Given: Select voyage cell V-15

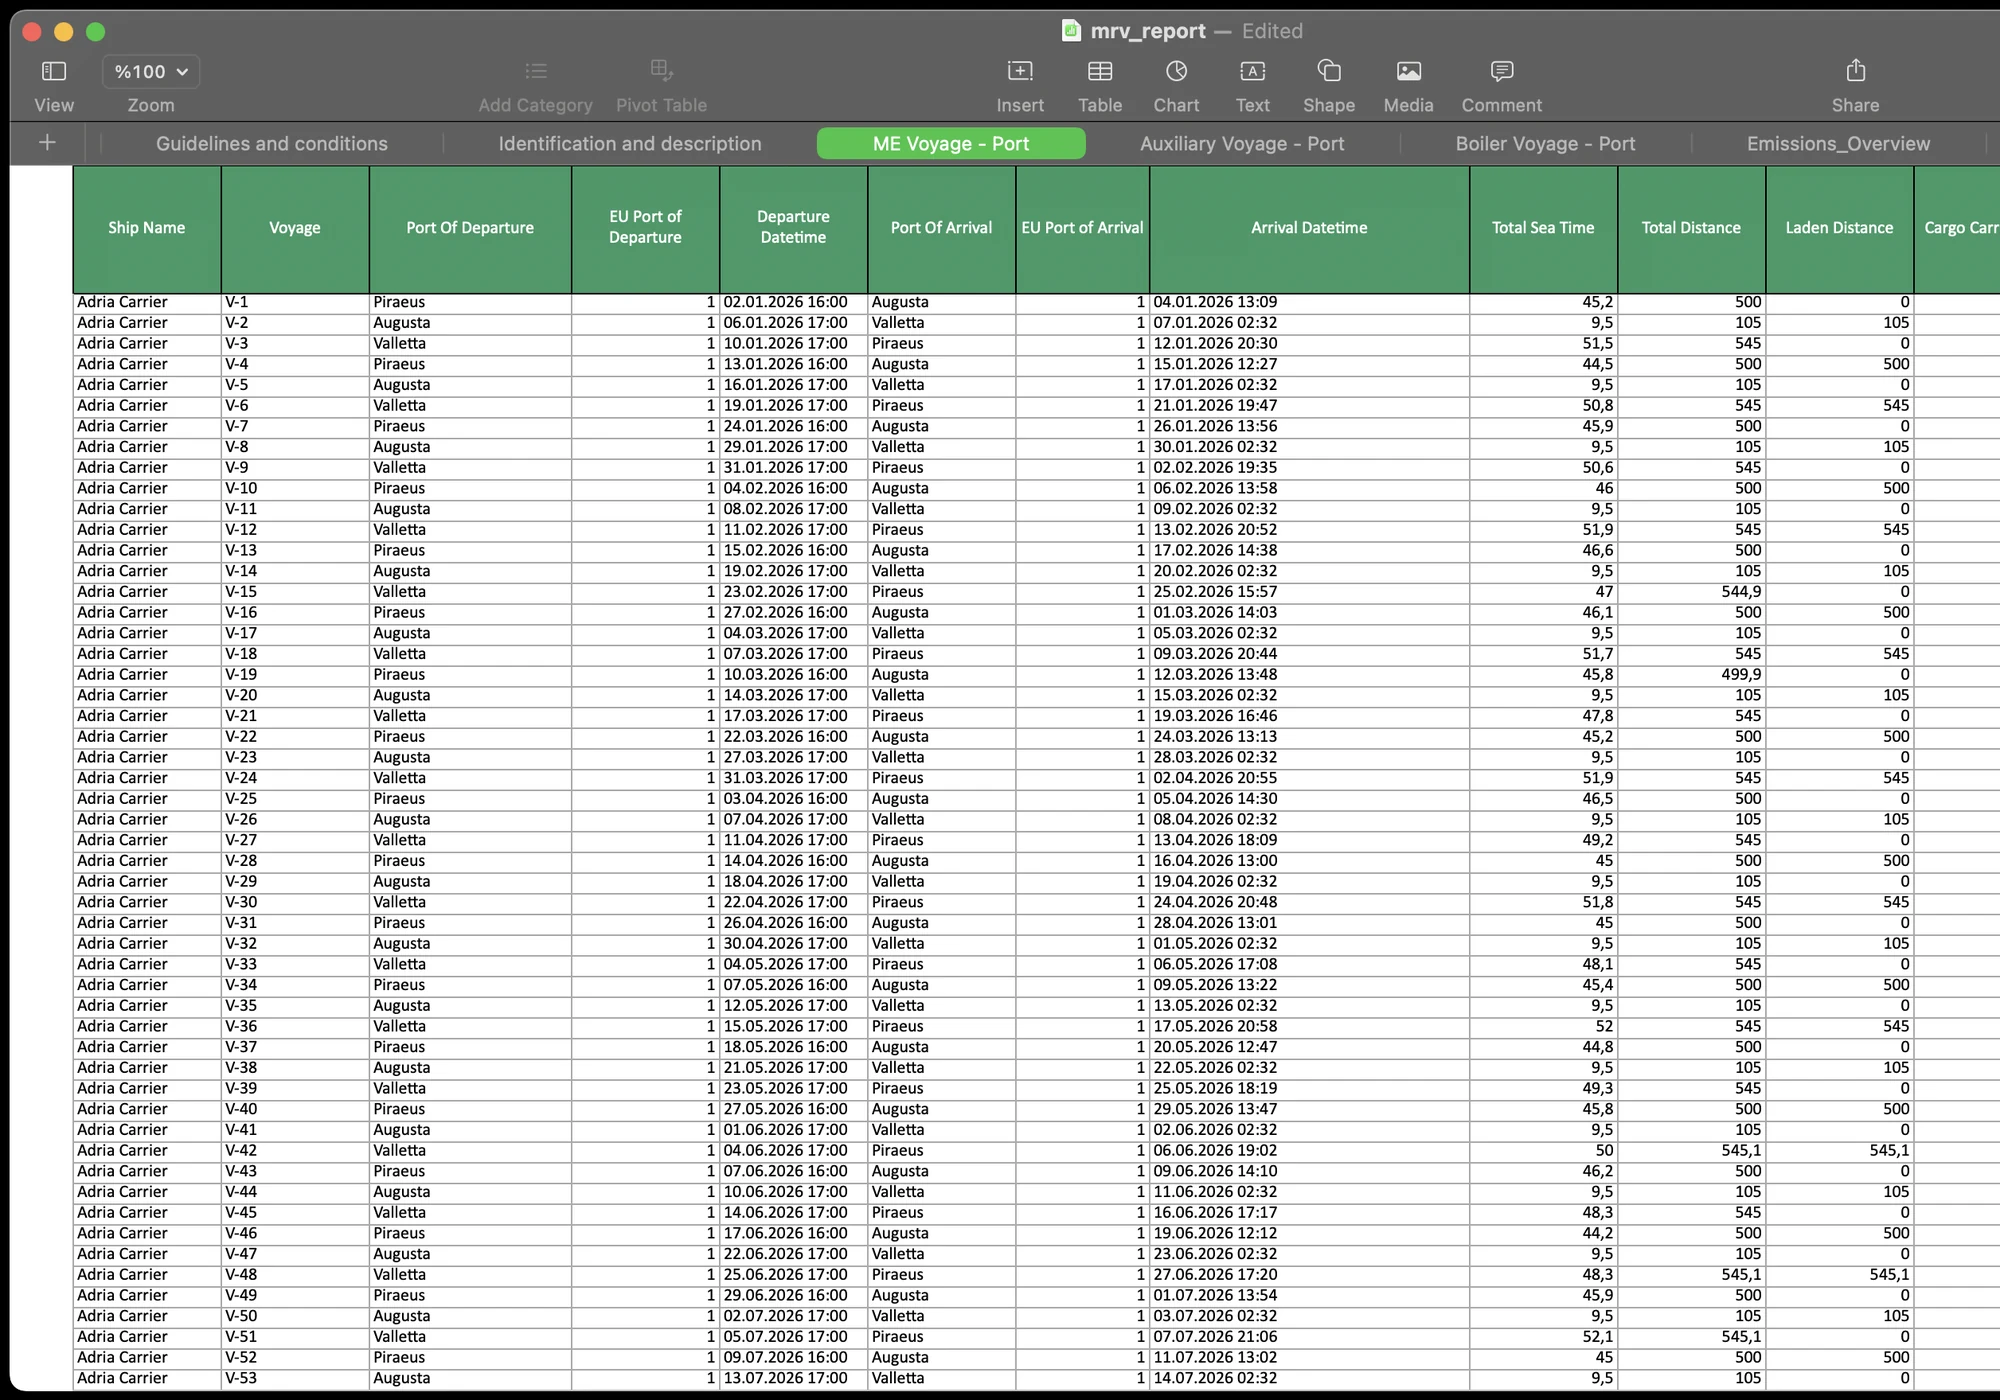Looking at the screenshot, I should pyautogui.click(x=295, y=592).
